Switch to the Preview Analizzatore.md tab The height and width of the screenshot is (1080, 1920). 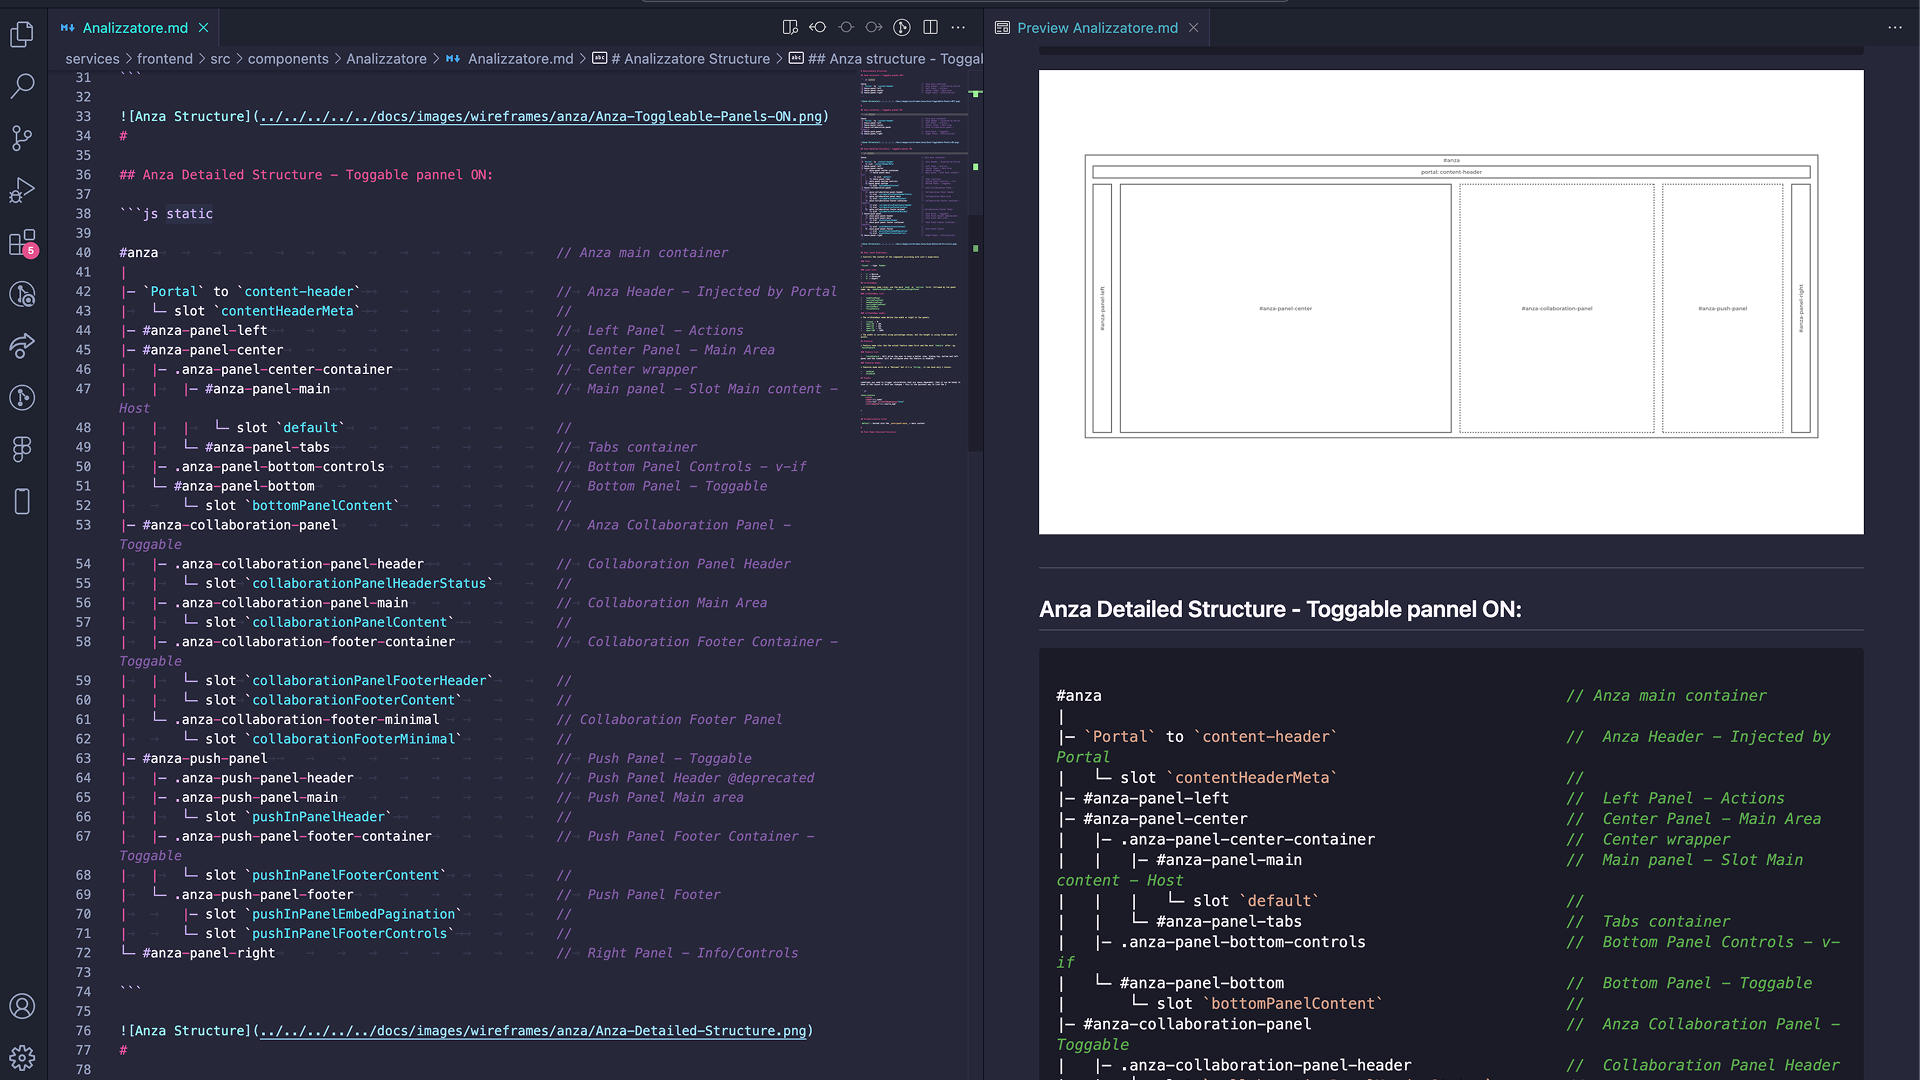coord(1097,28)
